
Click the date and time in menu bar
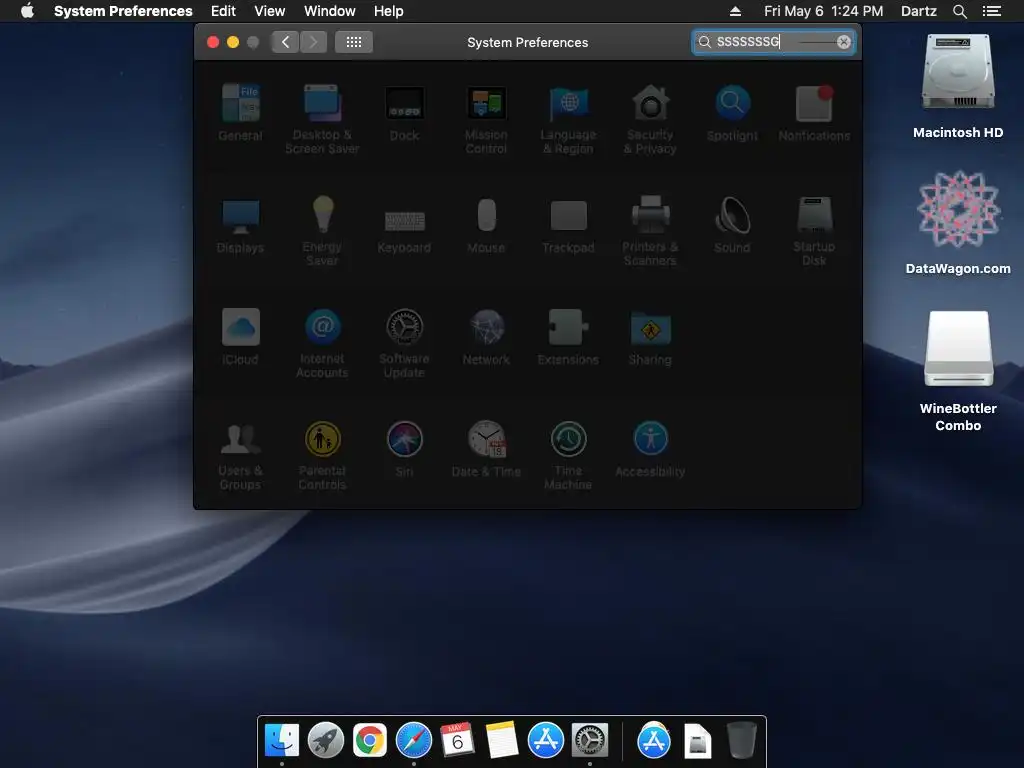(x=824, y=11)
